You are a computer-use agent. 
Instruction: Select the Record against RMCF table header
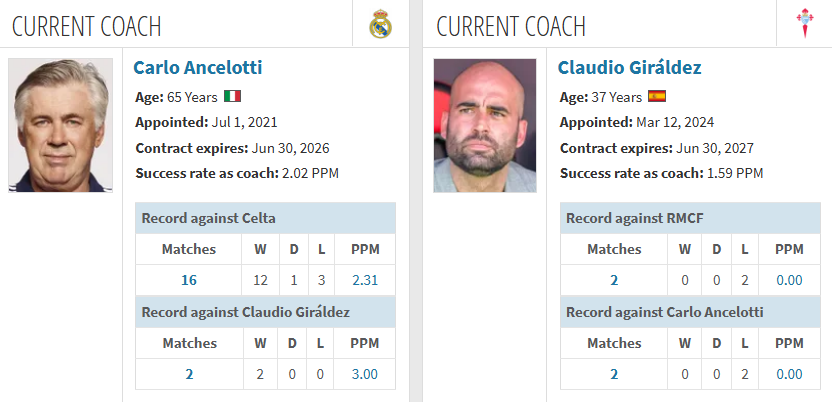(690, 218)
